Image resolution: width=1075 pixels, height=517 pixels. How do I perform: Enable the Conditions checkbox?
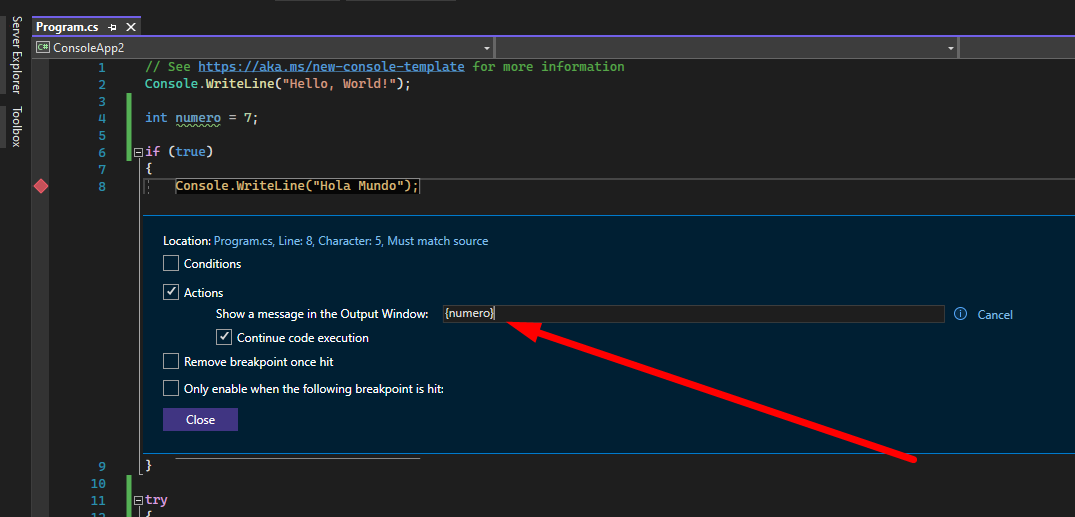click(x=171, y=264)
